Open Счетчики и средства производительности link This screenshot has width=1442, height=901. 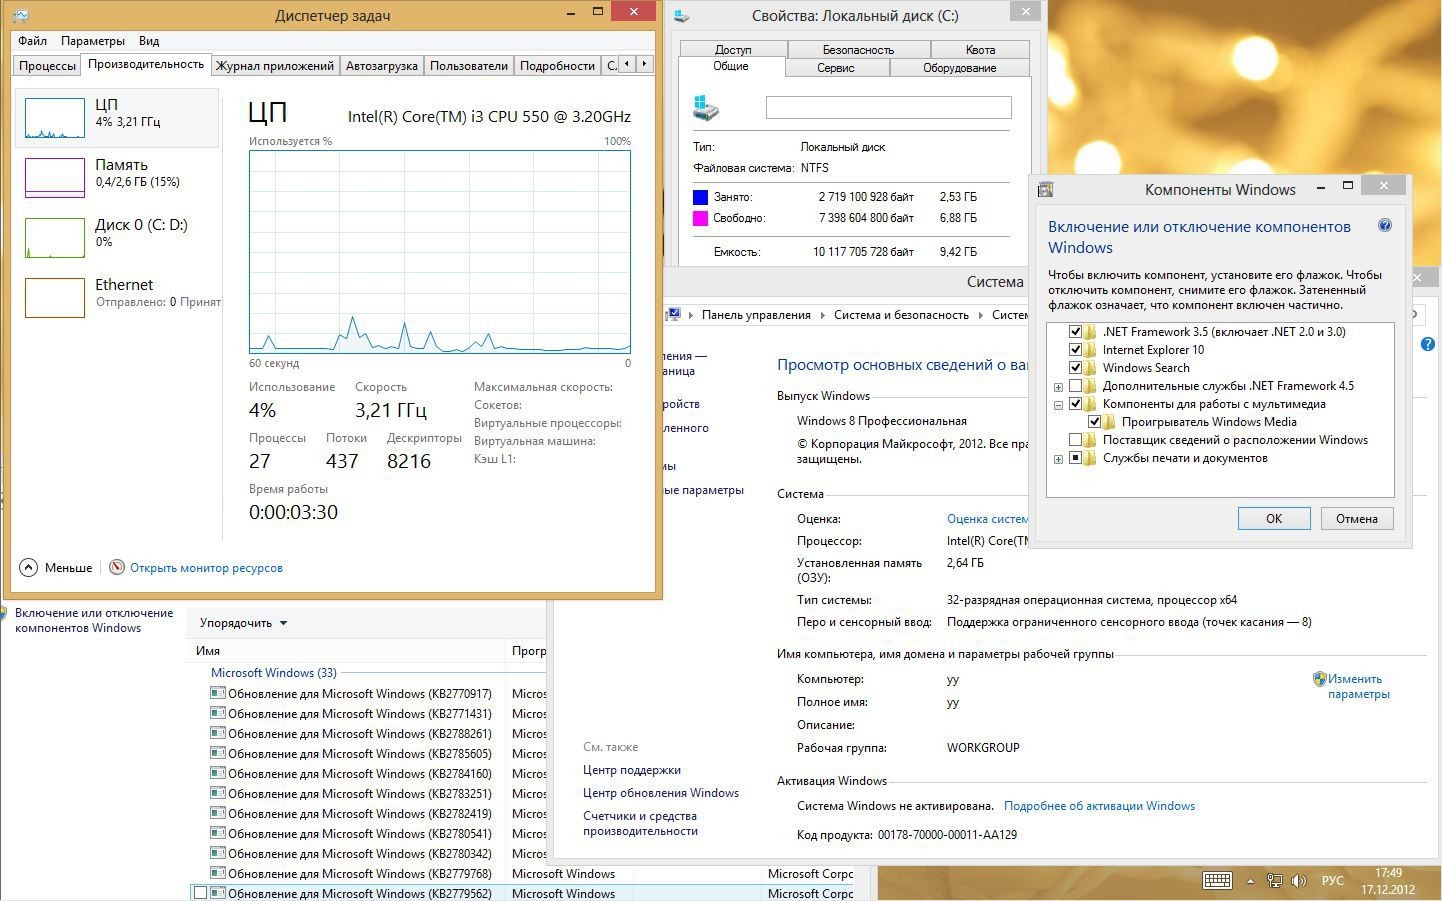coord(640,823)
